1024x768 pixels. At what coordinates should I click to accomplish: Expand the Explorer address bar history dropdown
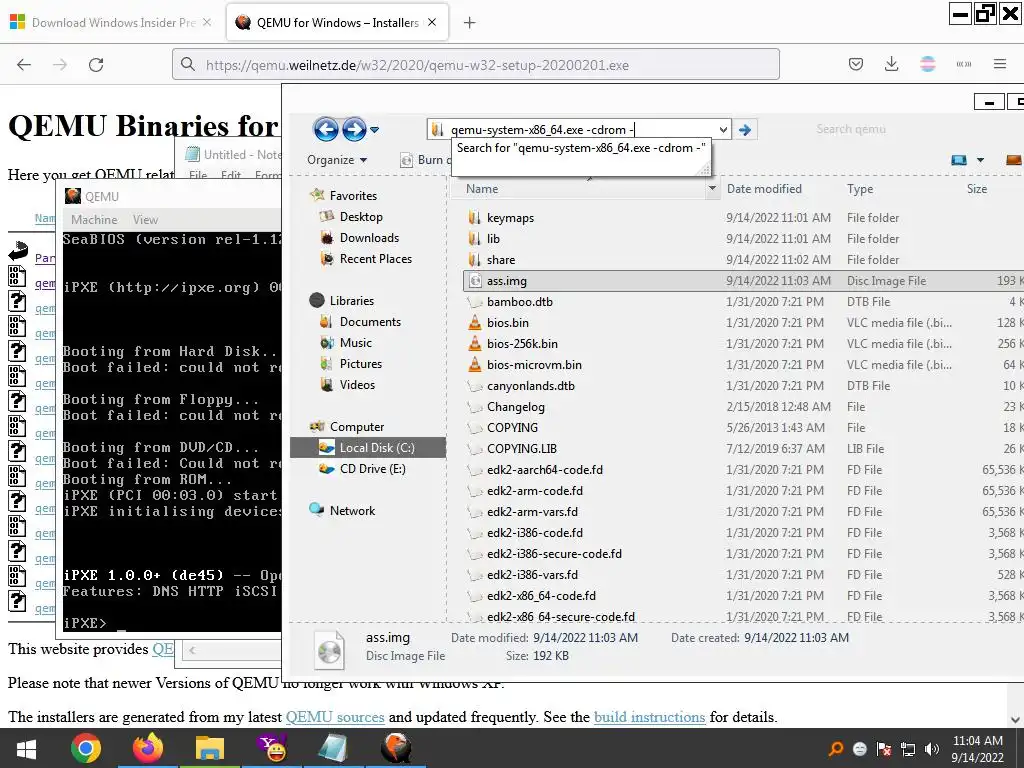(x=723, y=129)
